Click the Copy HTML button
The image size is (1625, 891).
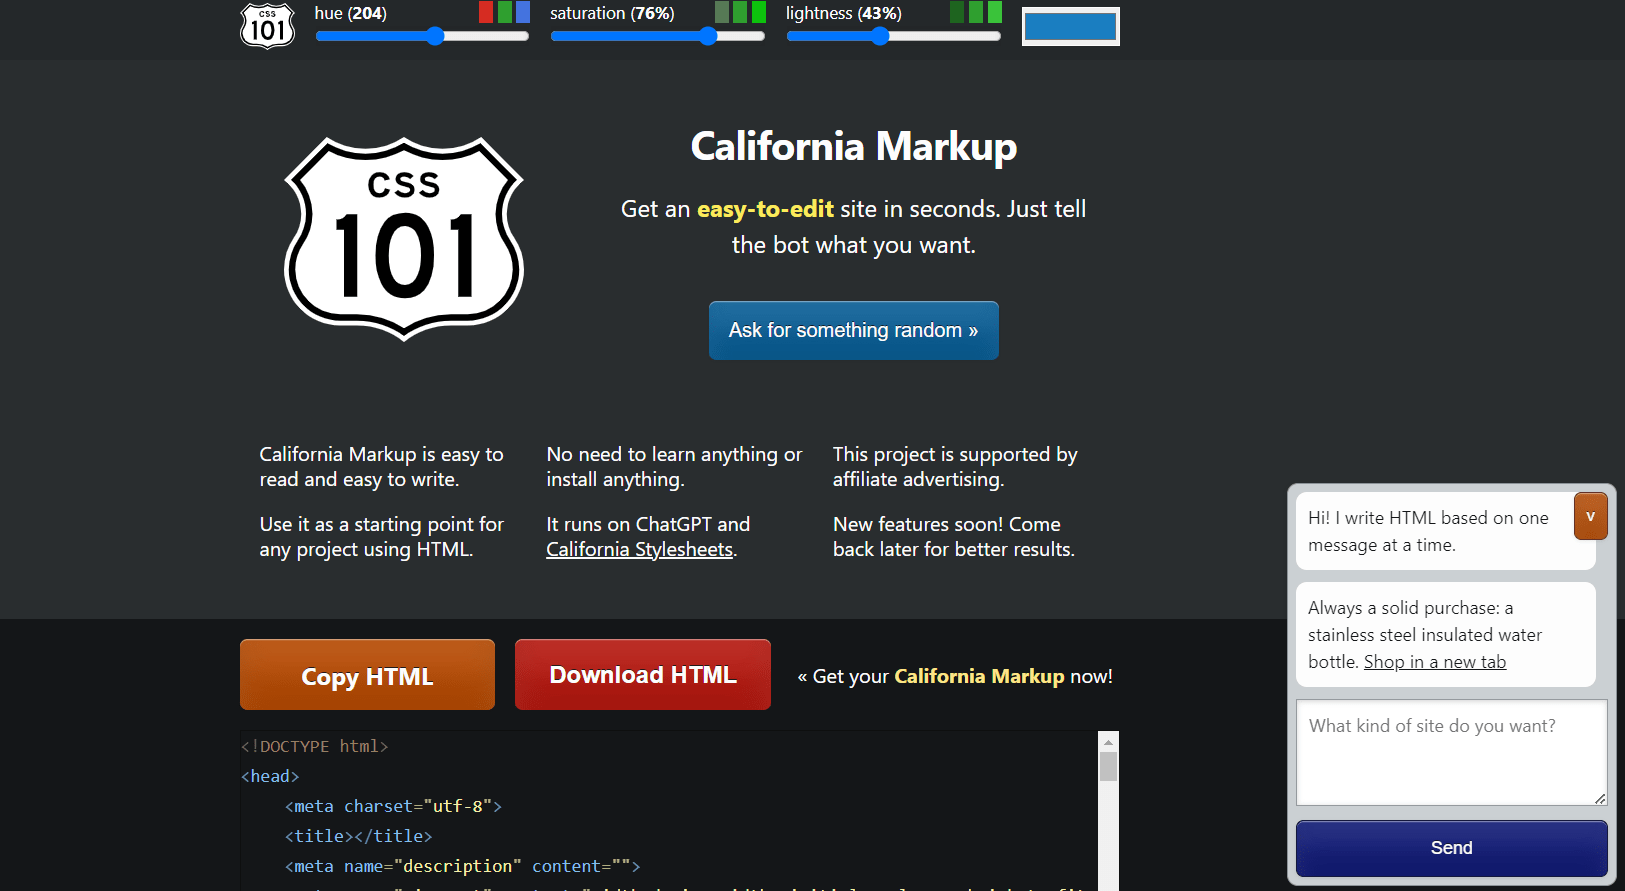tap(367, 675)
